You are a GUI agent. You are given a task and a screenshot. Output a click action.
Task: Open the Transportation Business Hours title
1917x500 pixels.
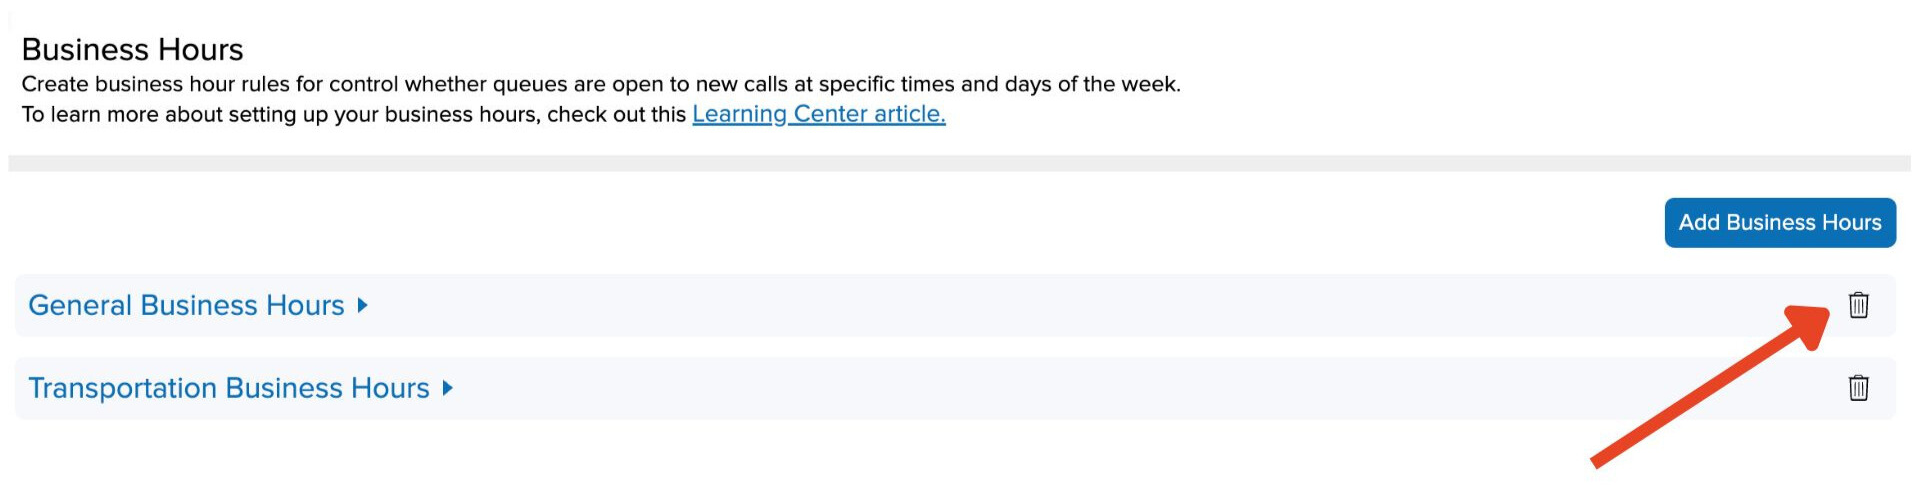tap(228, 388)
